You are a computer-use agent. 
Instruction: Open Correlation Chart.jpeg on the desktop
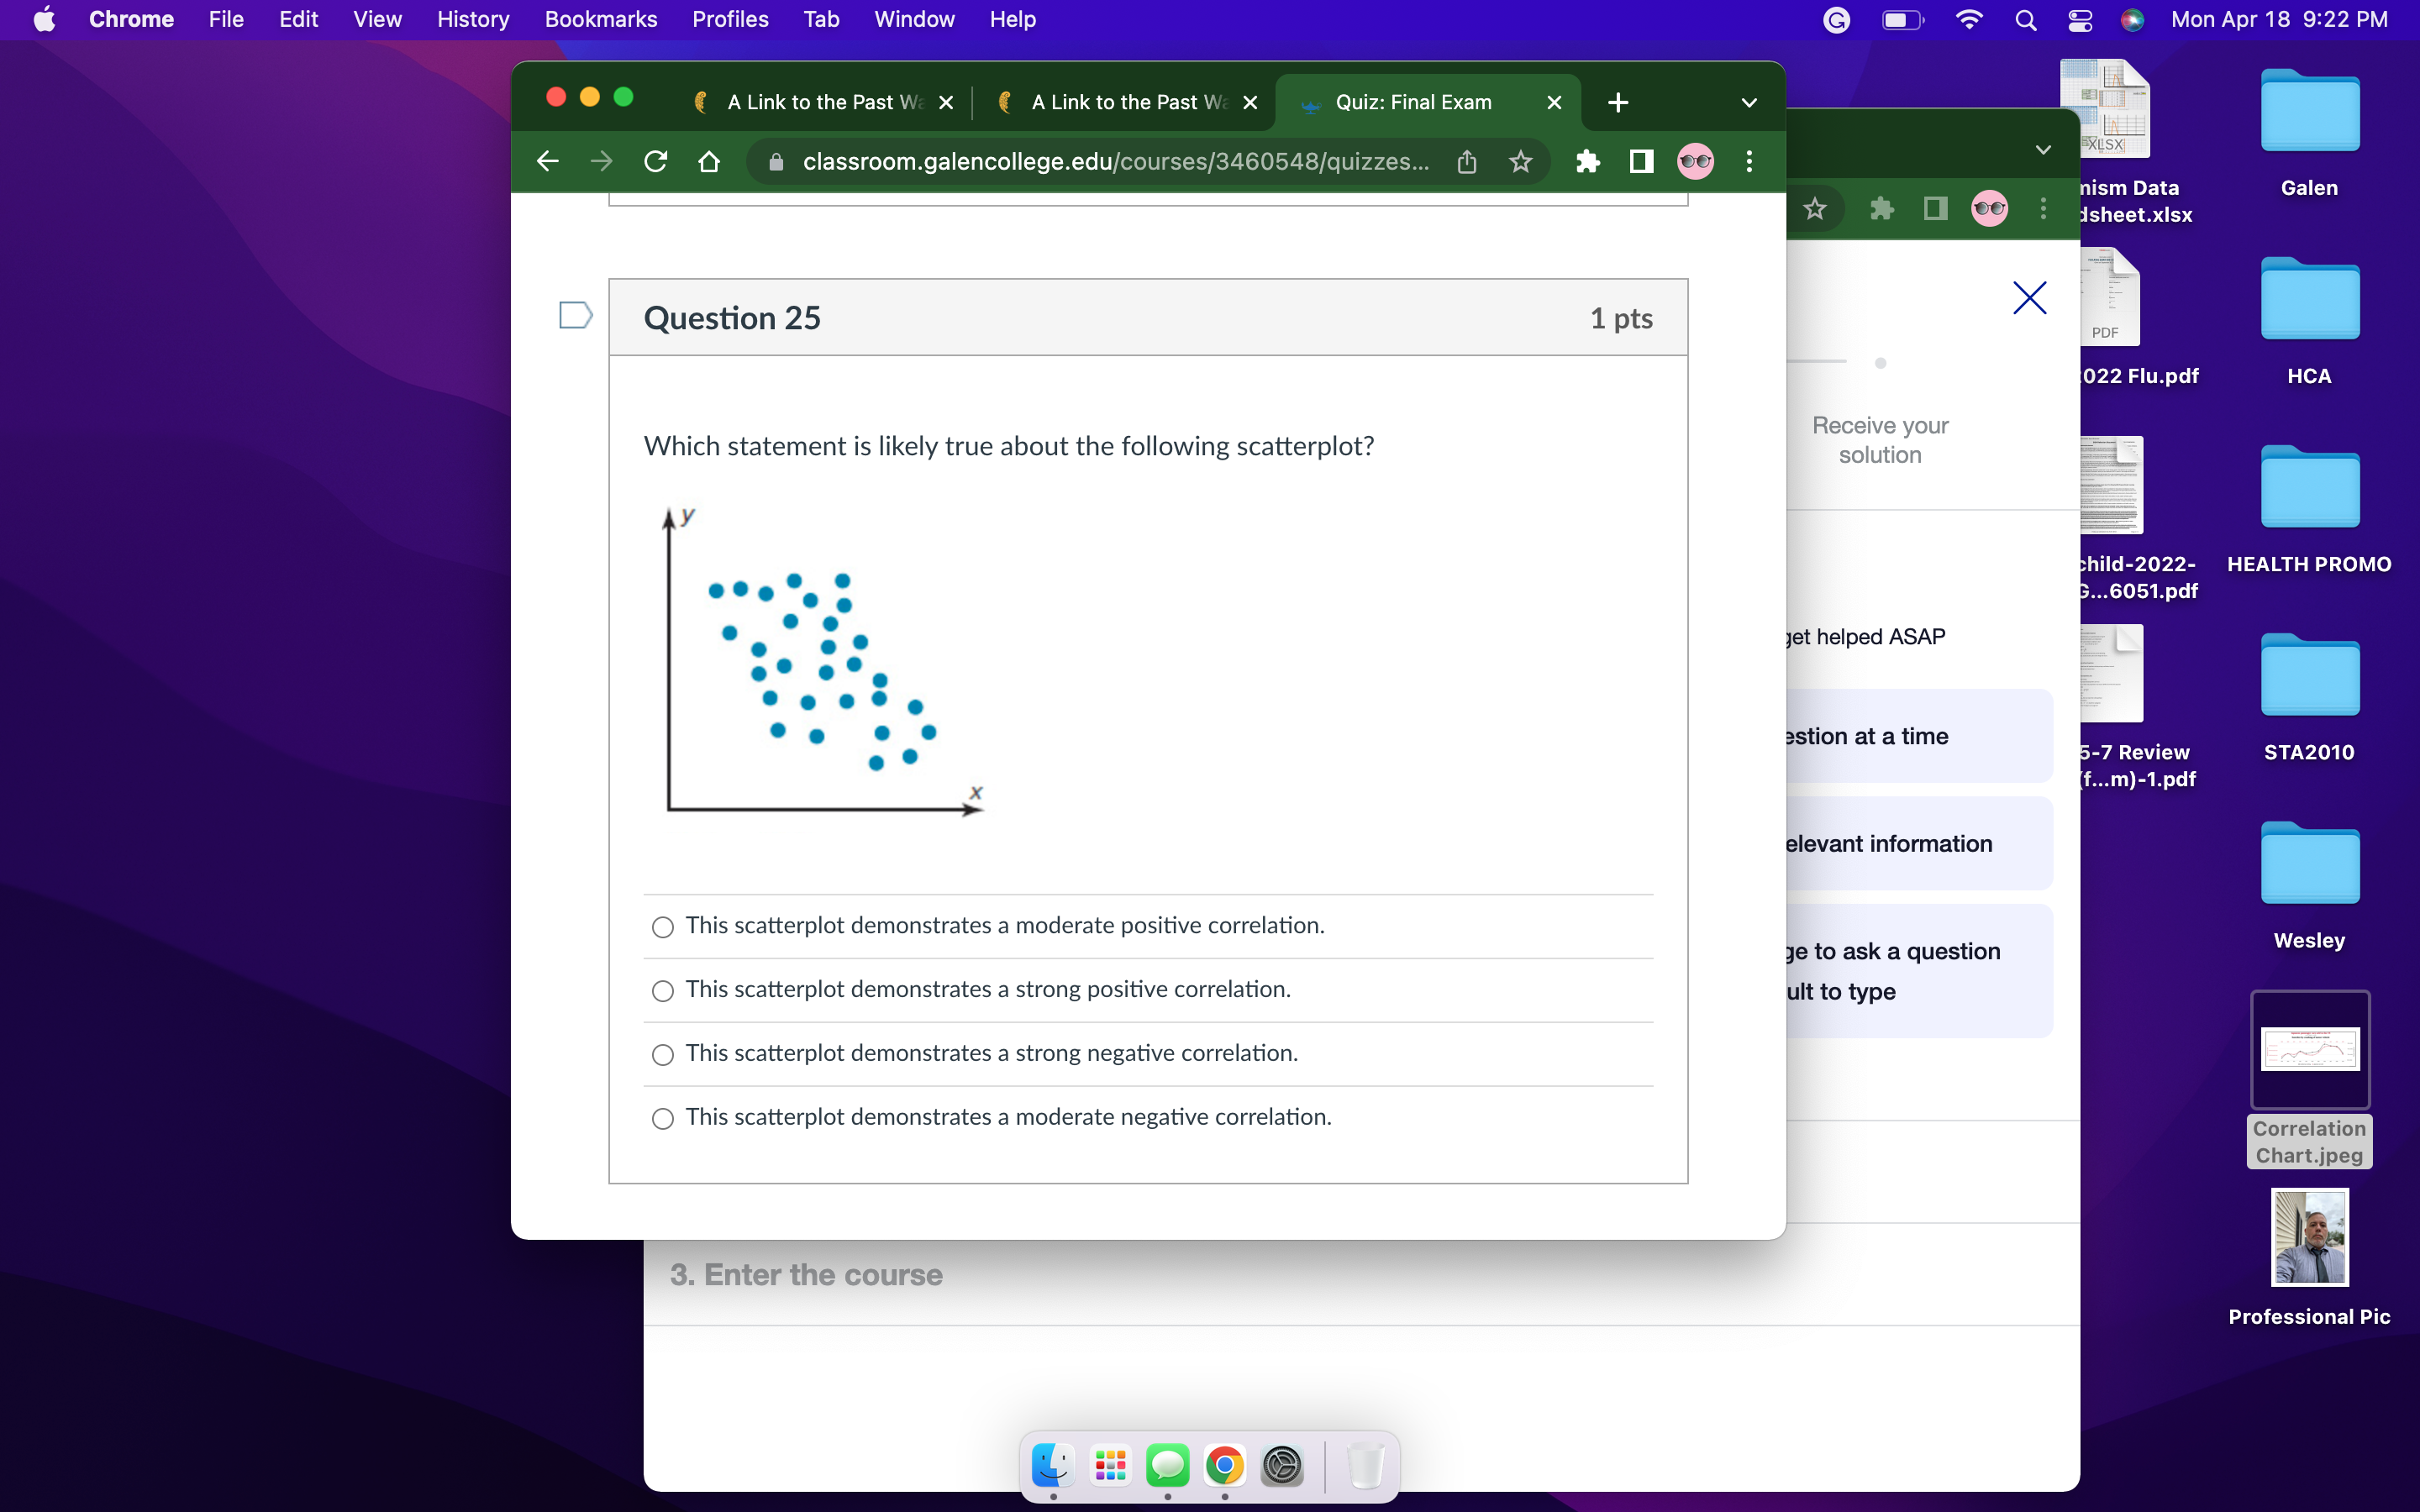tap(2309, 1048)
